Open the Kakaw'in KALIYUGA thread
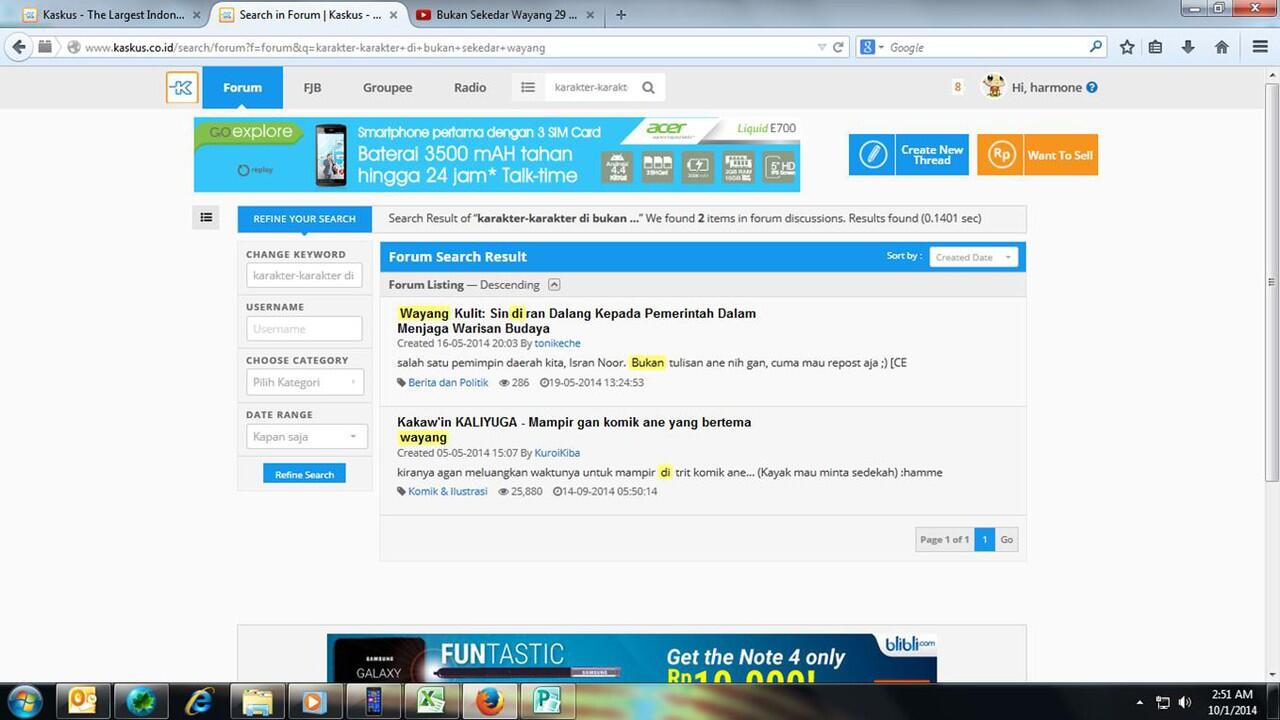Screen dimensions: 1280x720 [574, 430]
